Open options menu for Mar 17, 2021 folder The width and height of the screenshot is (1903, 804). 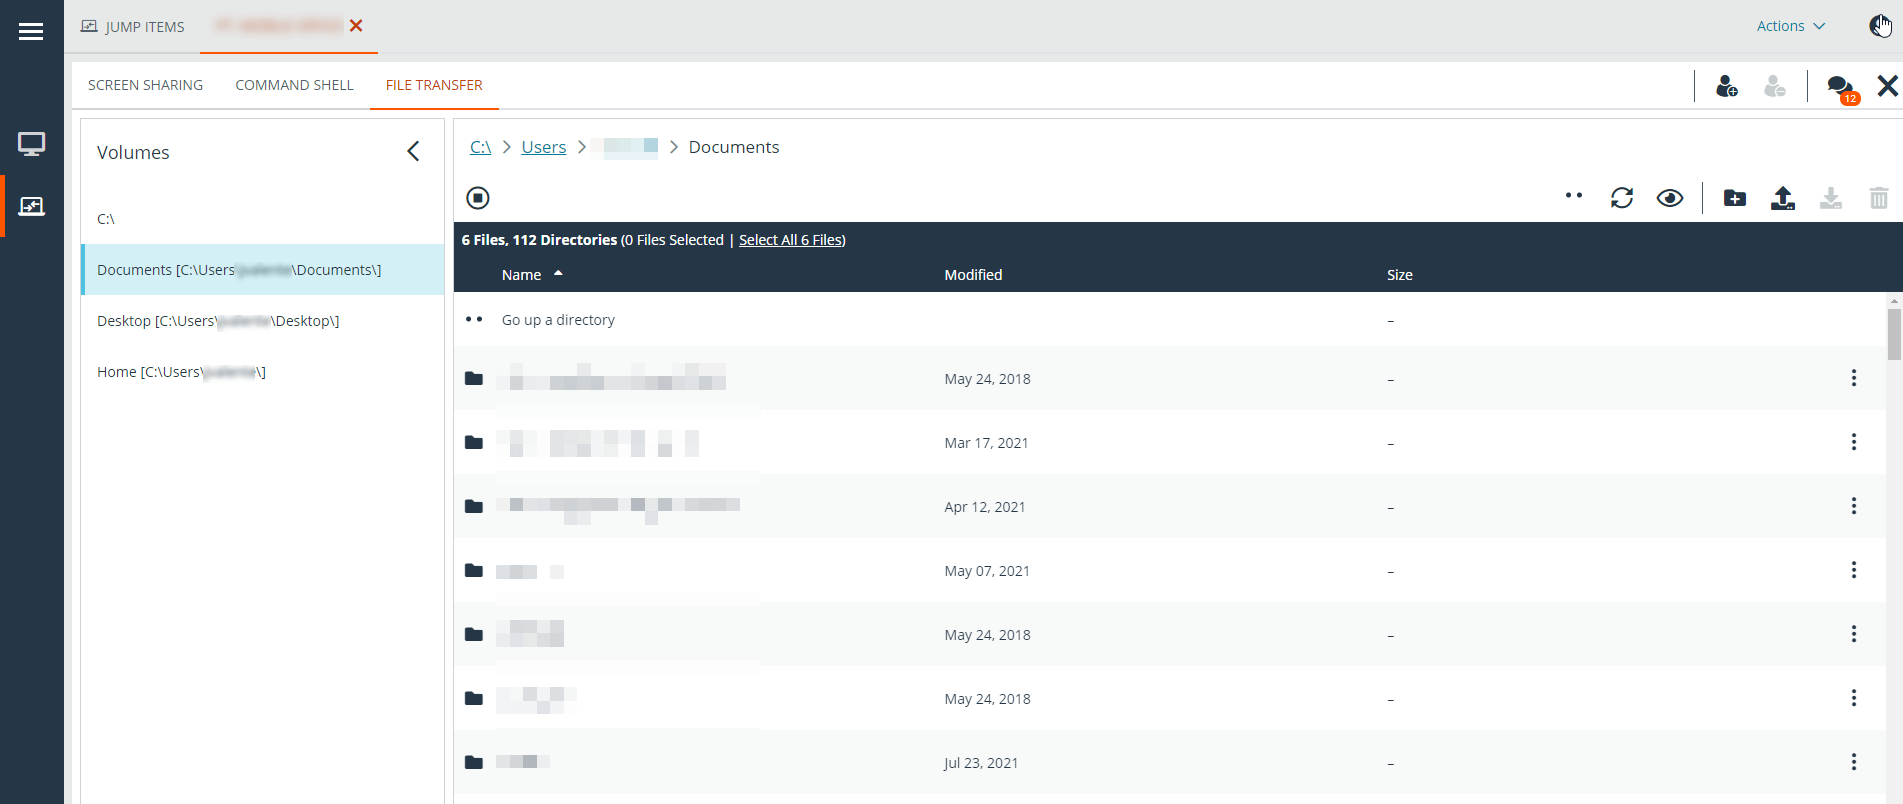1853,442
